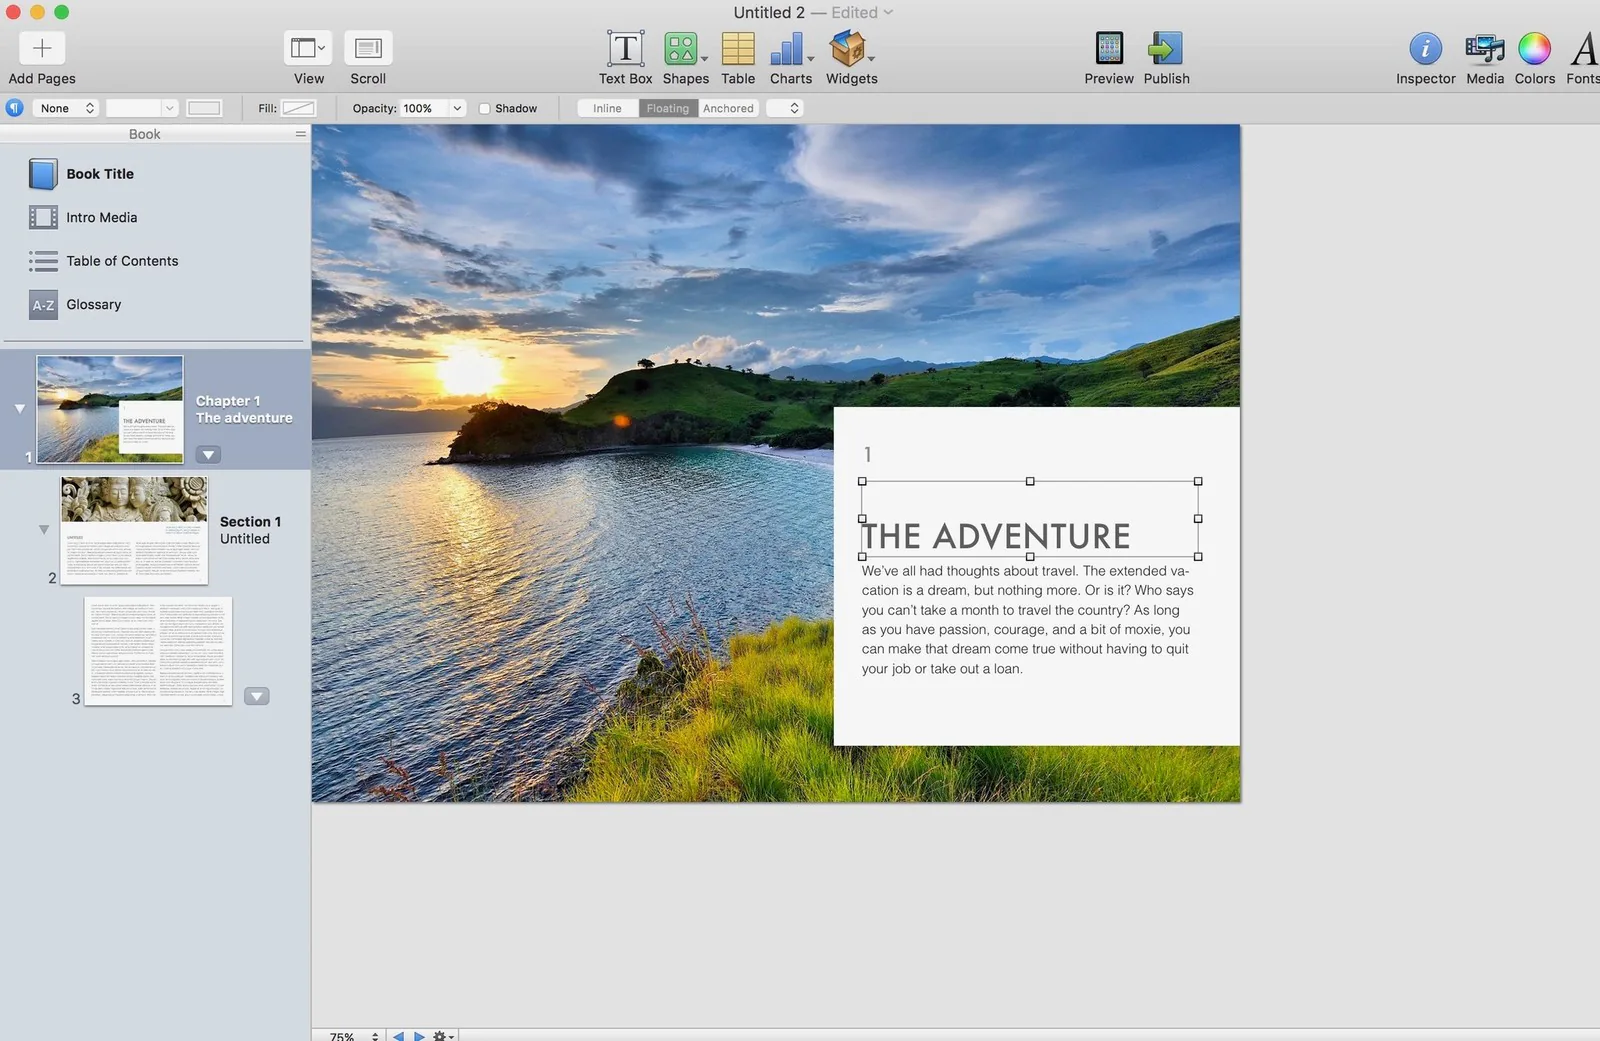Select Scroll orientation in toolbar

click(x=368, y=48)
